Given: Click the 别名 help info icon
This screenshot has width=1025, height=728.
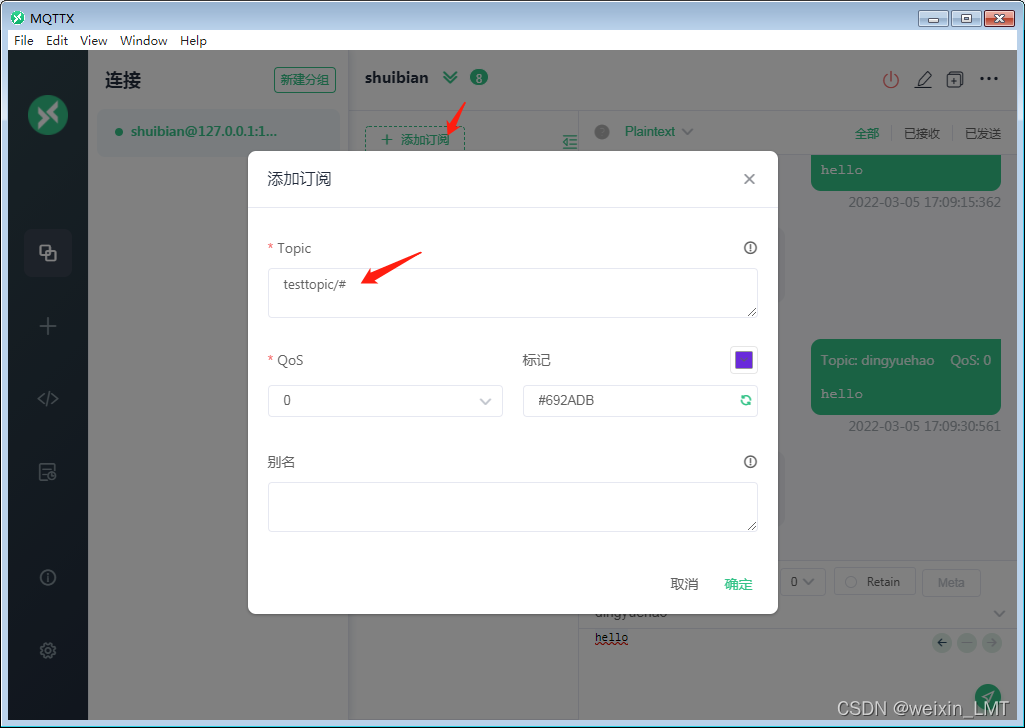Looking at the screenshot, I should point(750,462).
